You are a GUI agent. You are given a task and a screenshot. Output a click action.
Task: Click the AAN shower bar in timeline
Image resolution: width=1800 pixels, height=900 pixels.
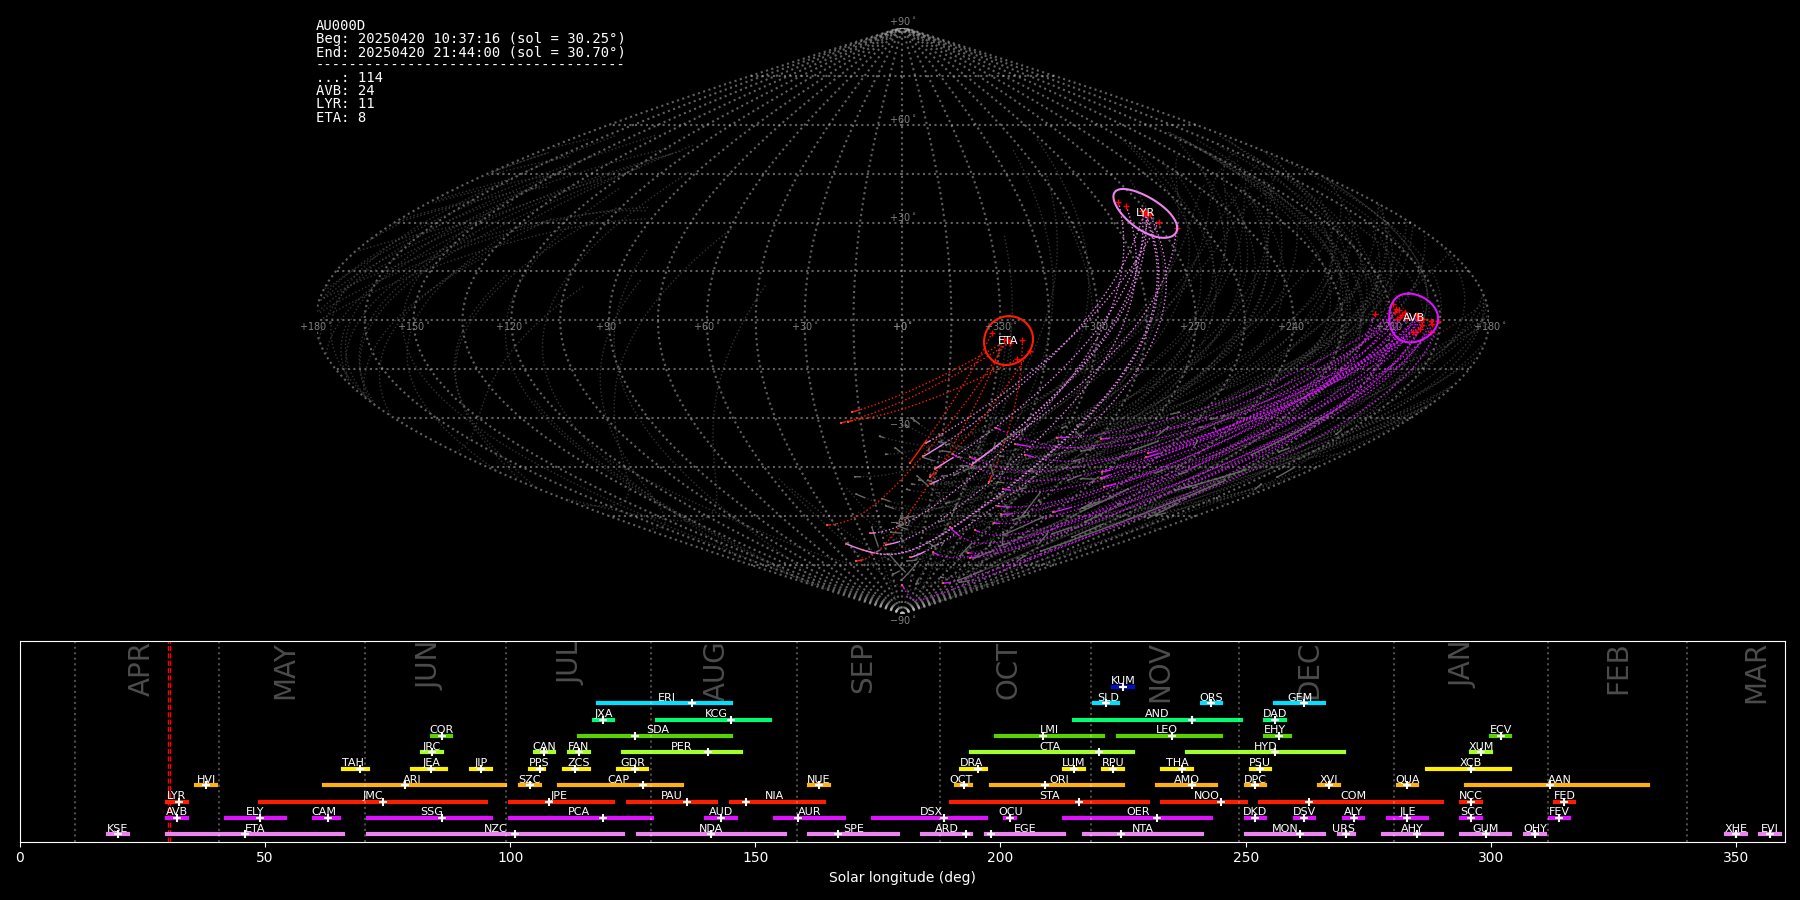(1557, 785)
